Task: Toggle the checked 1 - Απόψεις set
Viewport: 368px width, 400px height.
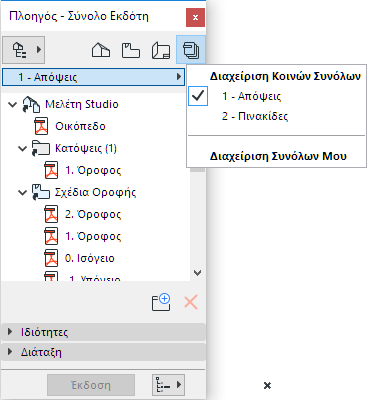Action: [251, 96]
